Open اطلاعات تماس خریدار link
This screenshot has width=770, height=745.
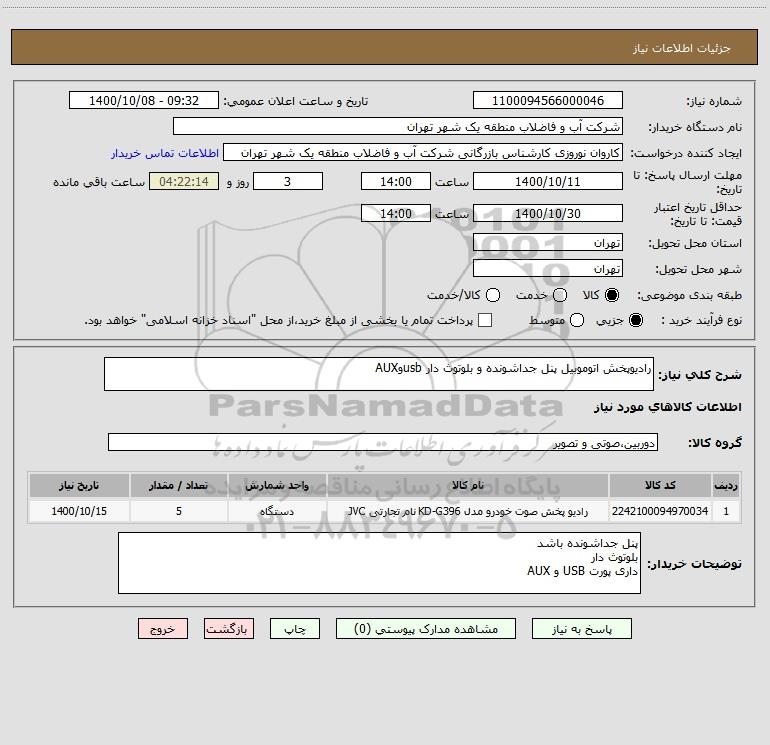[165, 153]
